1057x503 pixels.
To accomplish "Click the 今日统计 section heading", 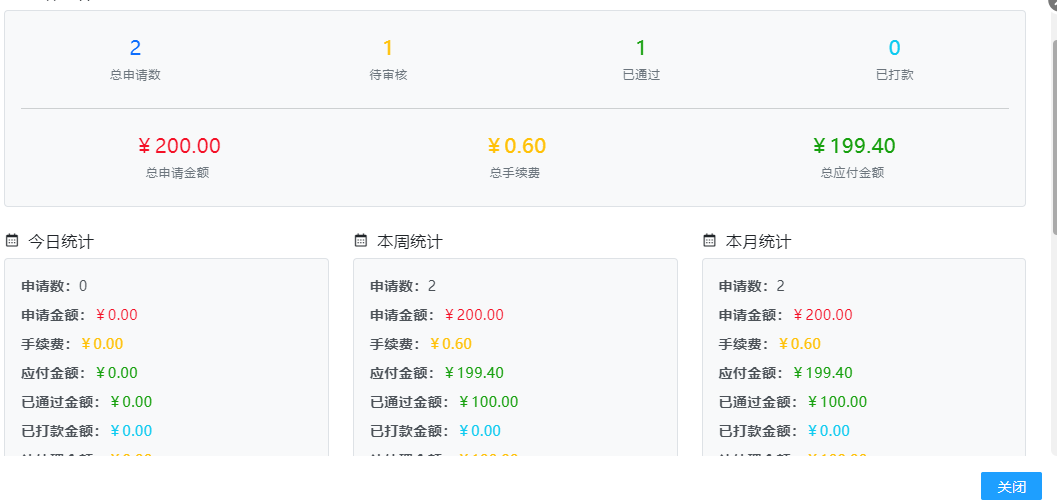I will [61, 242].
